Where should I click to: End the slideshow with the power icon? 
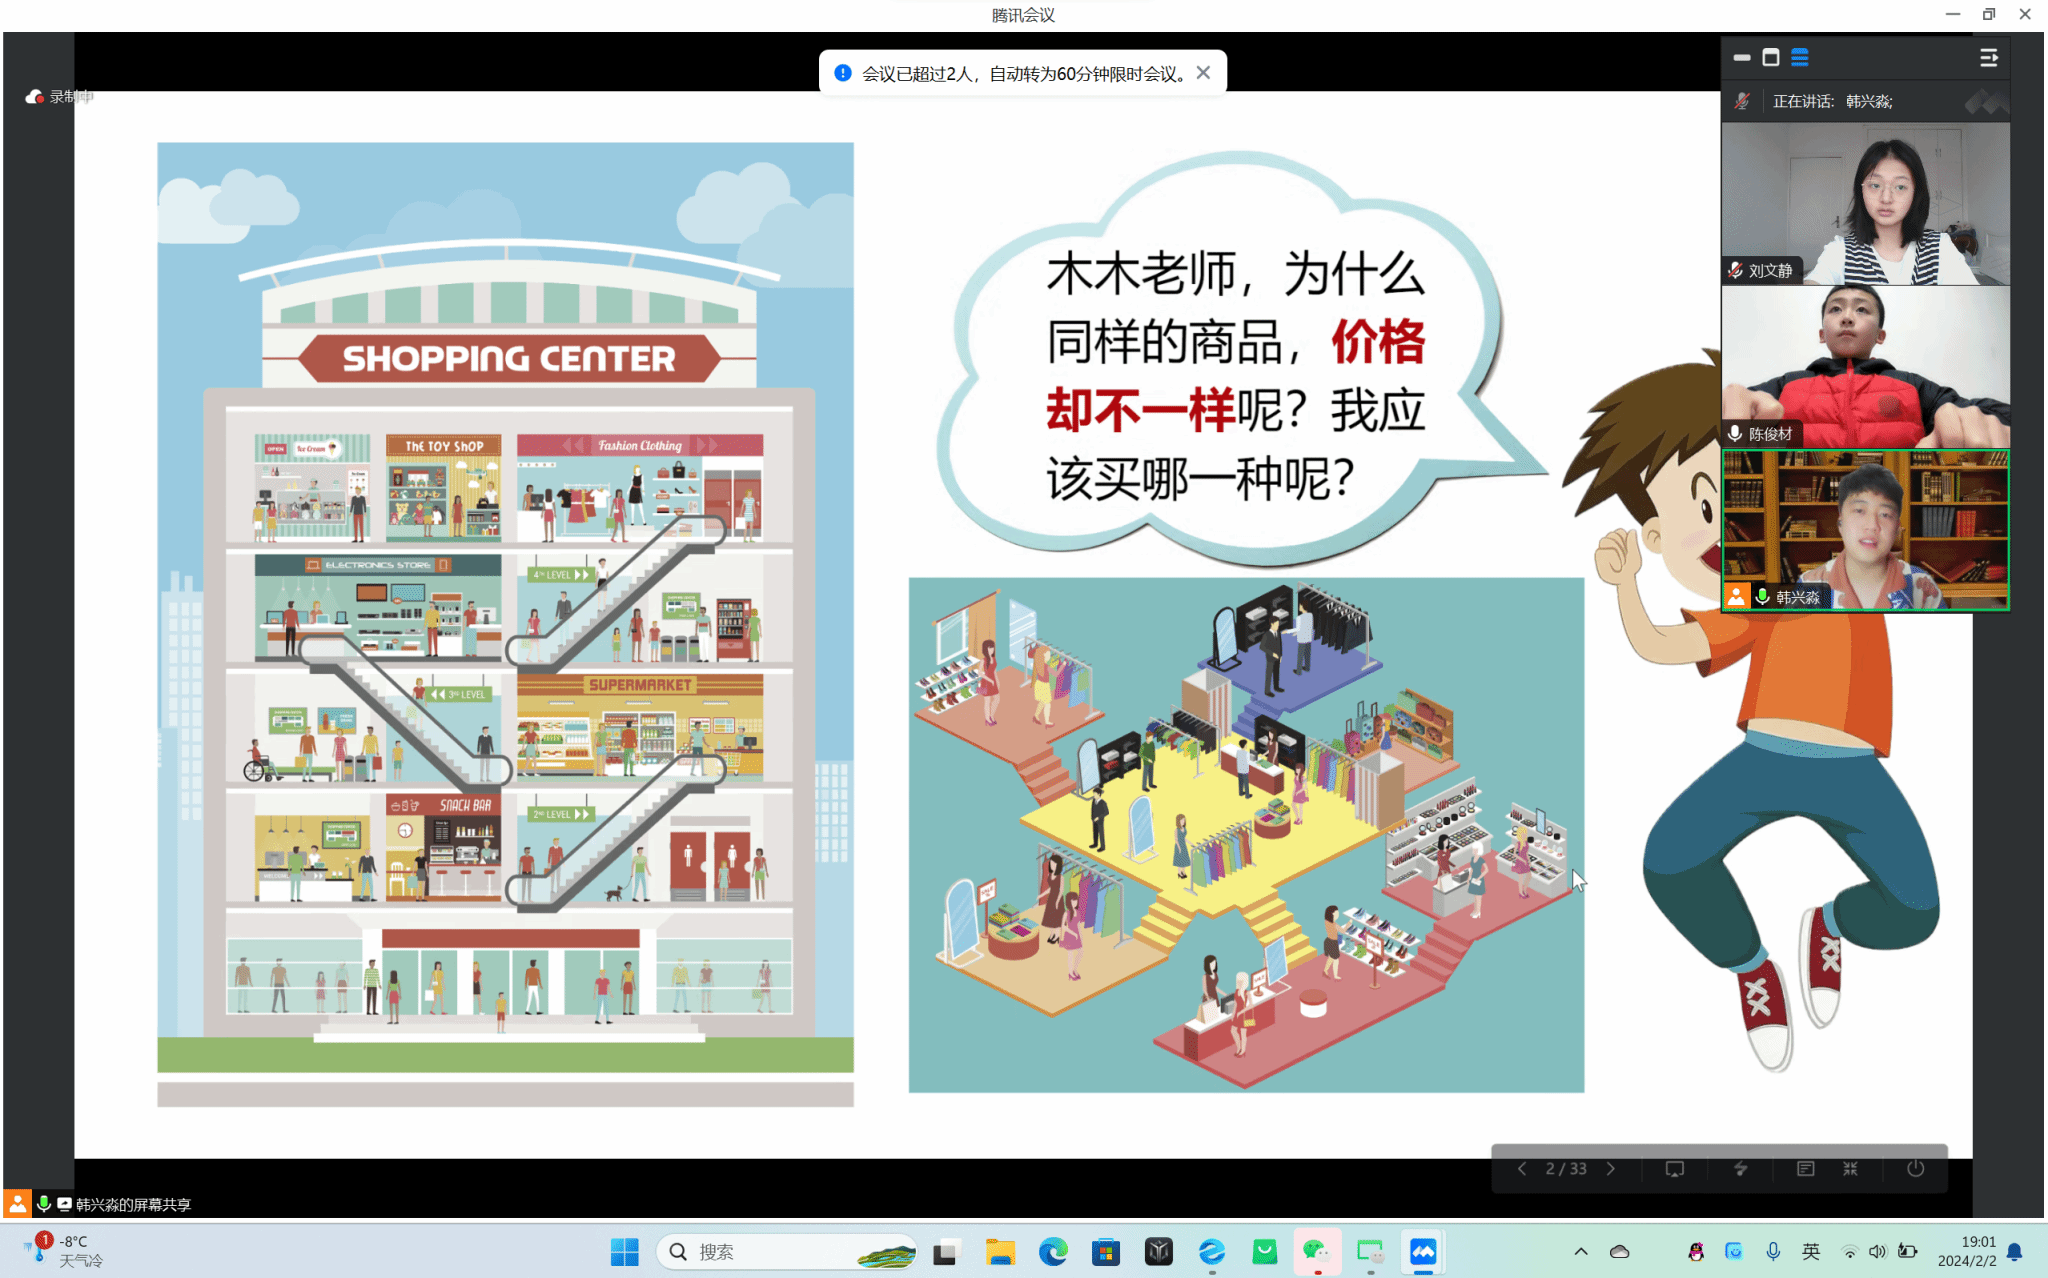[1915, 1169]
